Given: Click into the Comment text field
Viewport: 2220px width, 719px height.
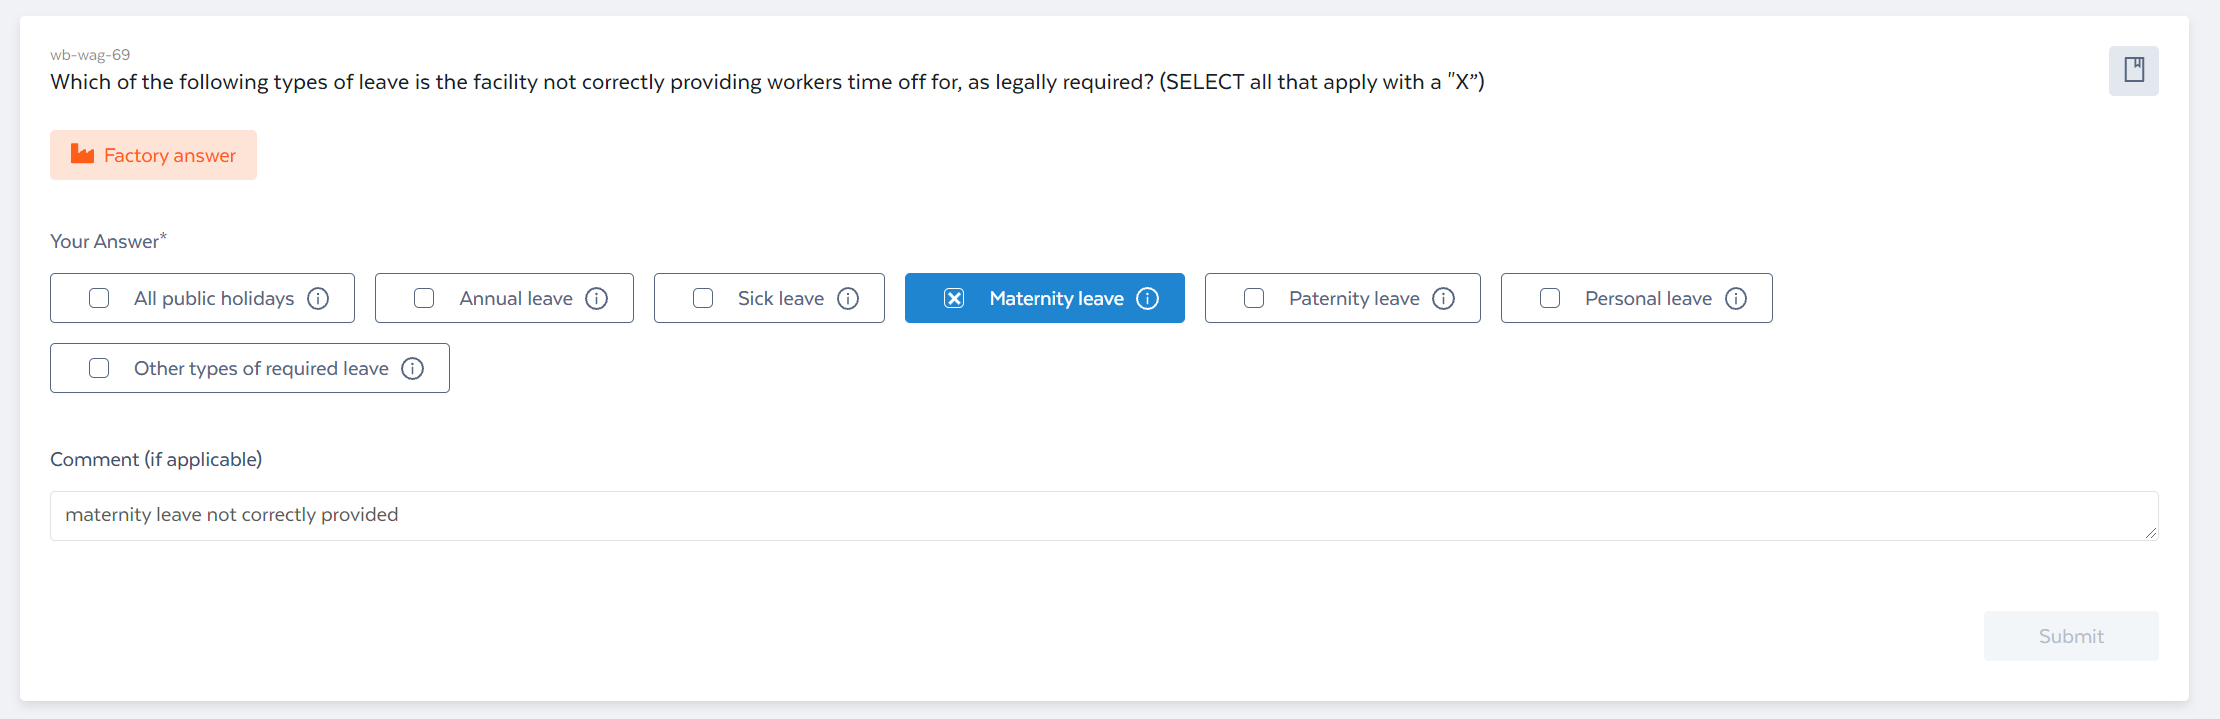Looking at the screenshot, I should coord(1104,516).
